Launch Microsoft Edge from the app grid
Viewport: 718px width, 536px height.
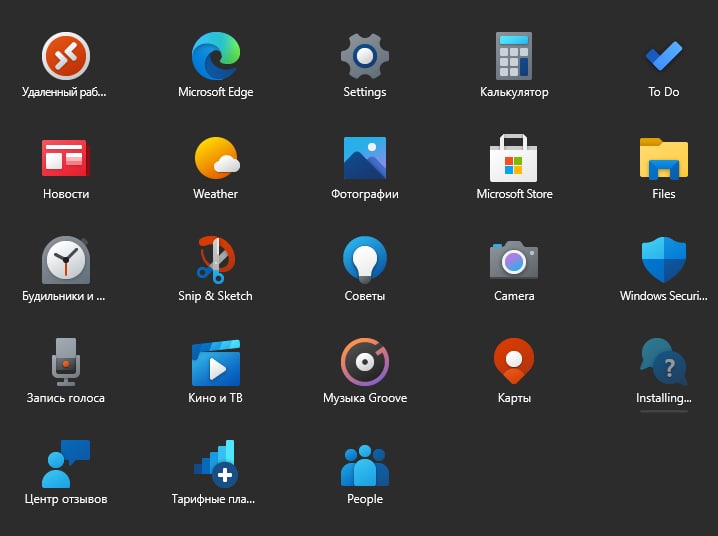pos(216,56)
